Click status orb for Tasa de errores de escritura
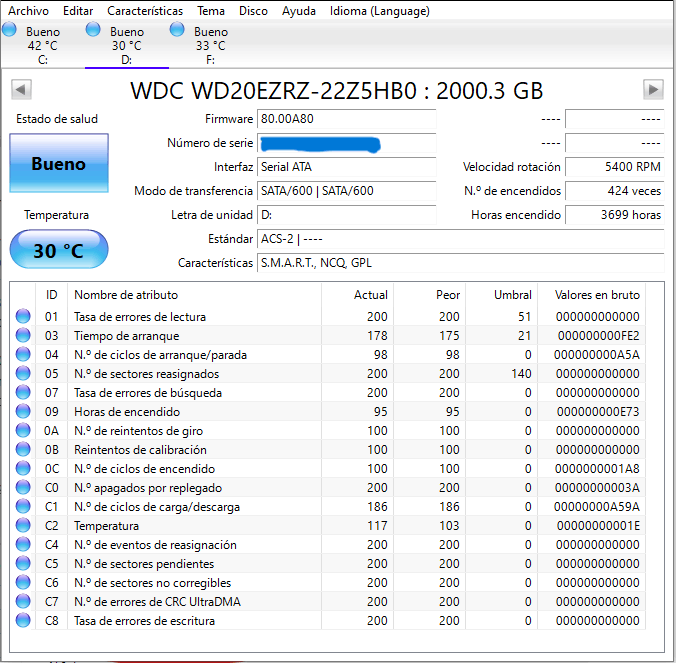 click(23, 620)
